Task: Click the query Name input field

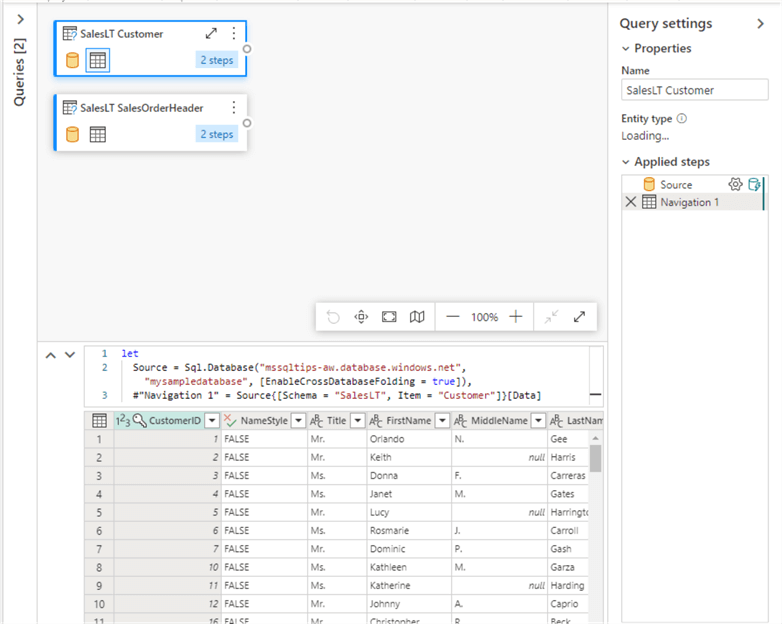Action: pos(694,90)
